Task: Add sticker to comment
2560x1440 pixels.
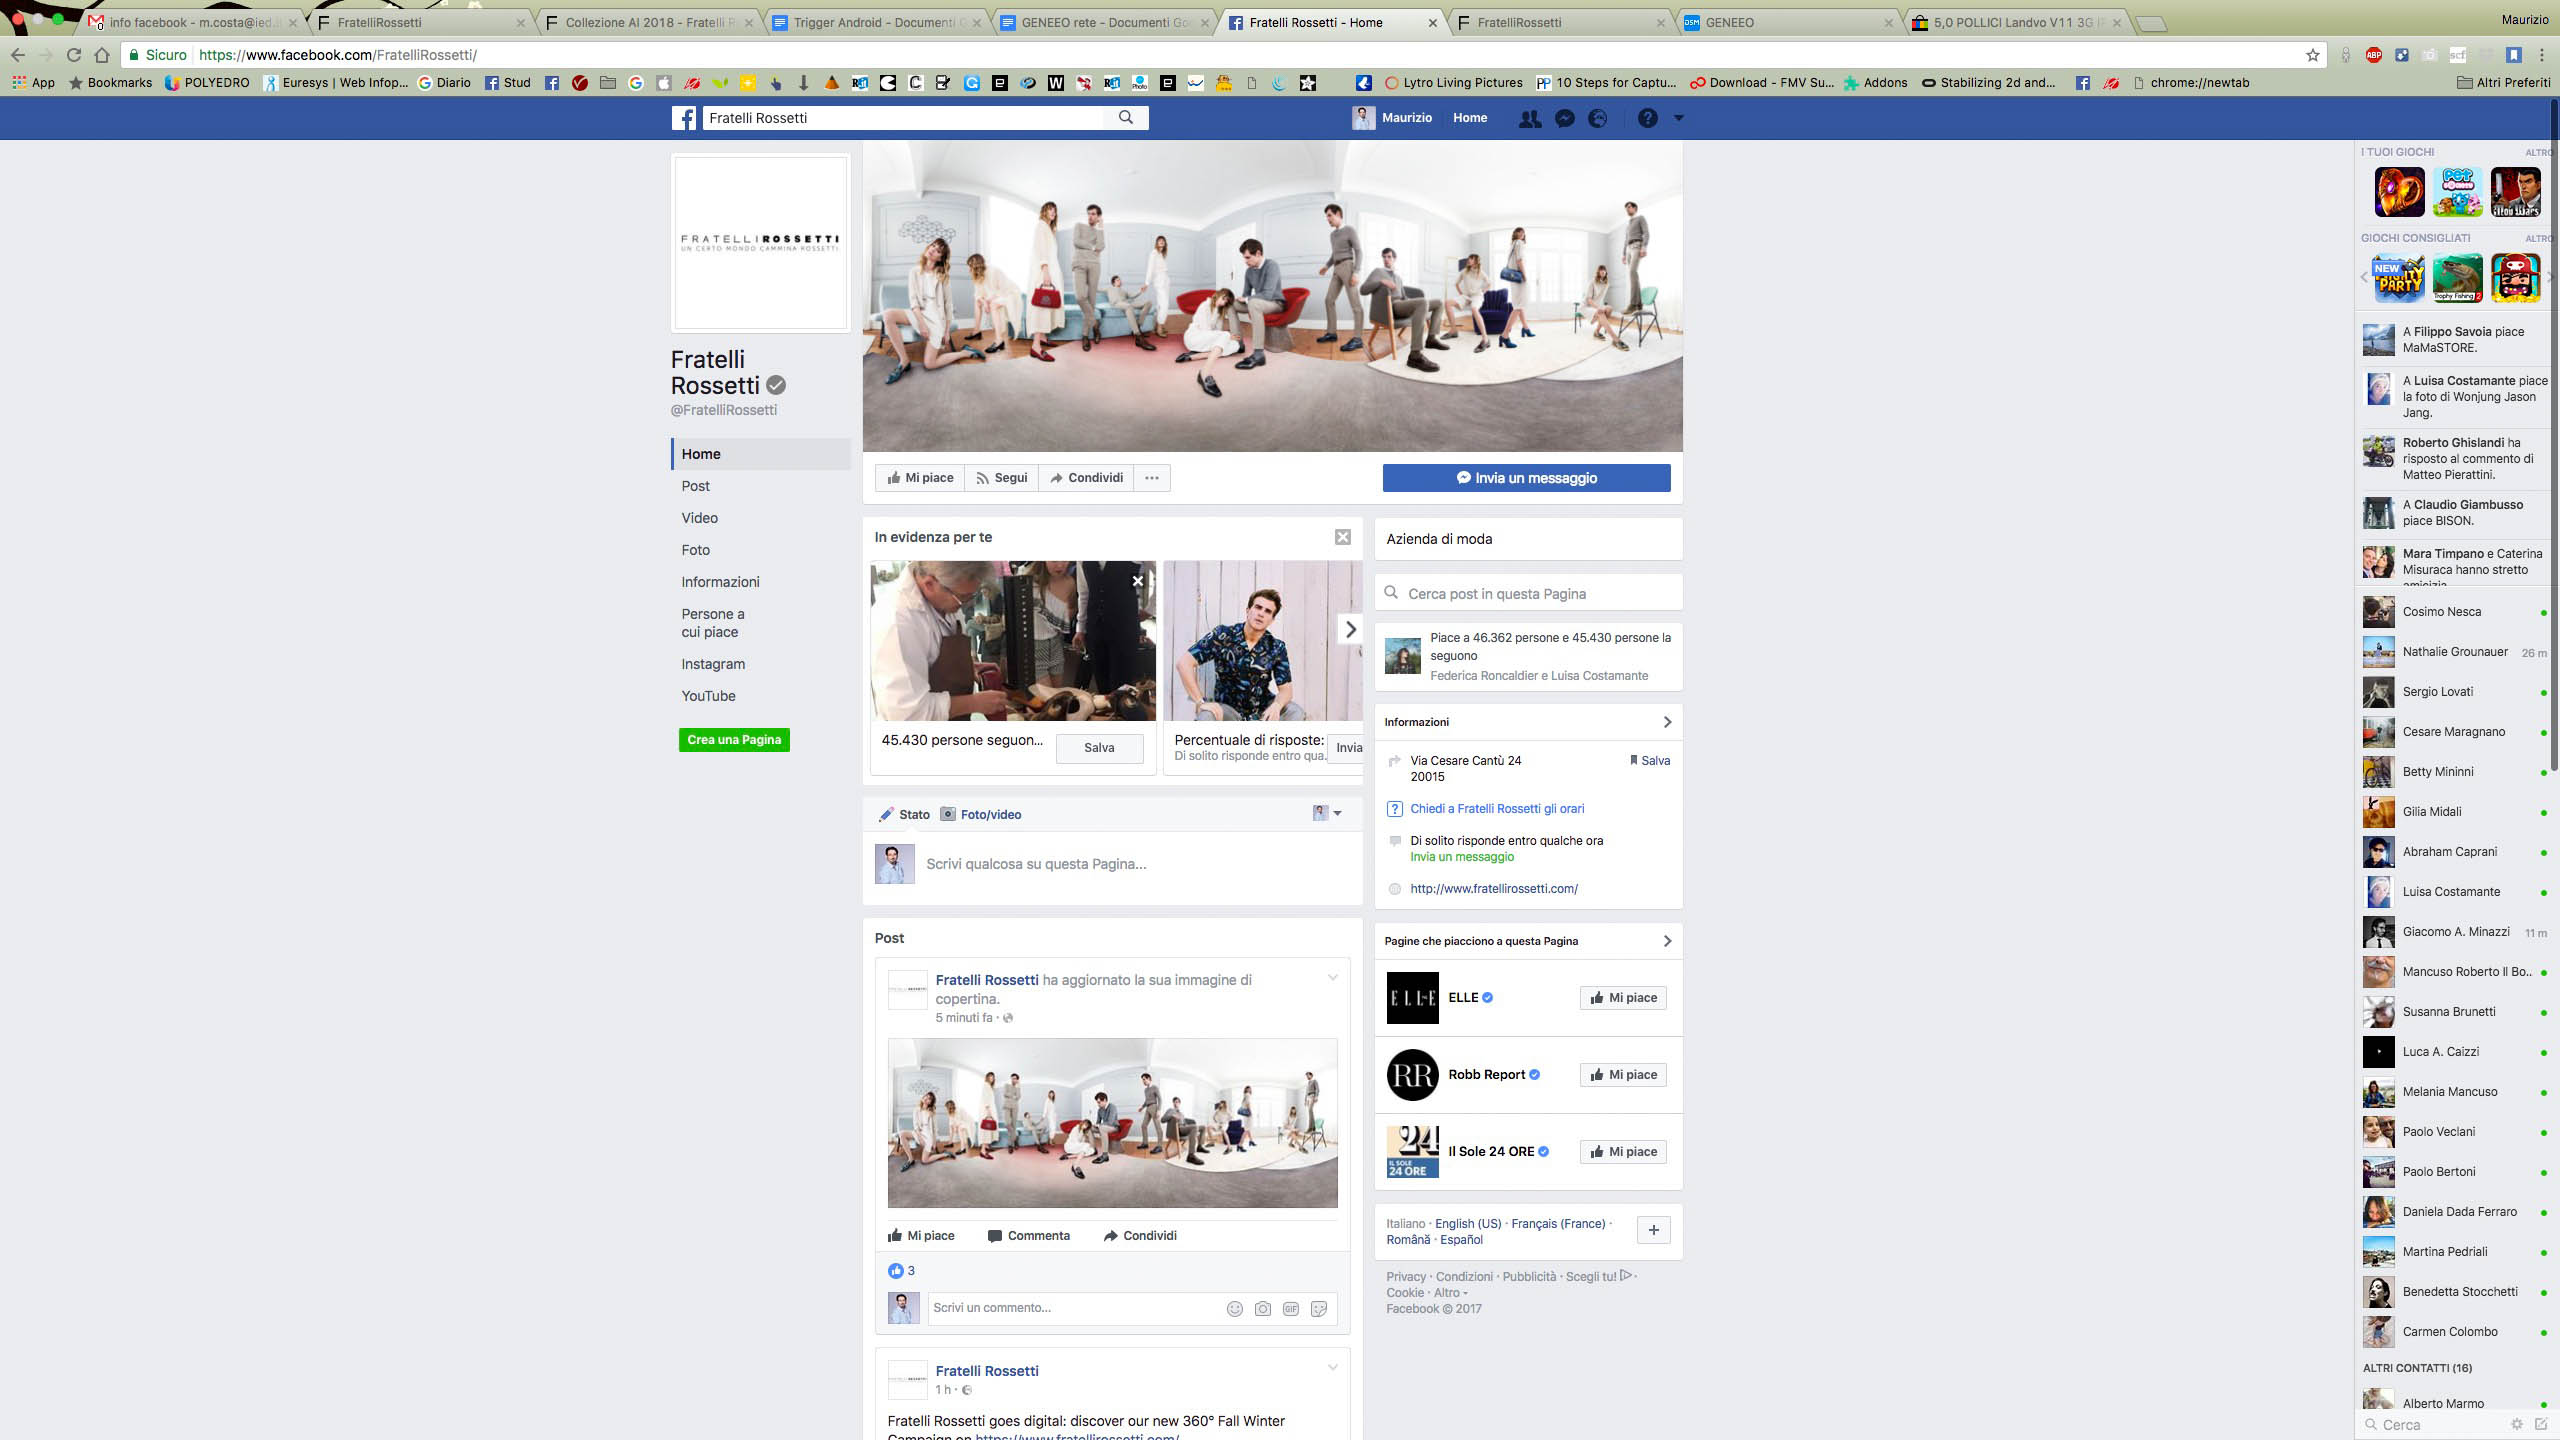Action: (1319, 1309)
